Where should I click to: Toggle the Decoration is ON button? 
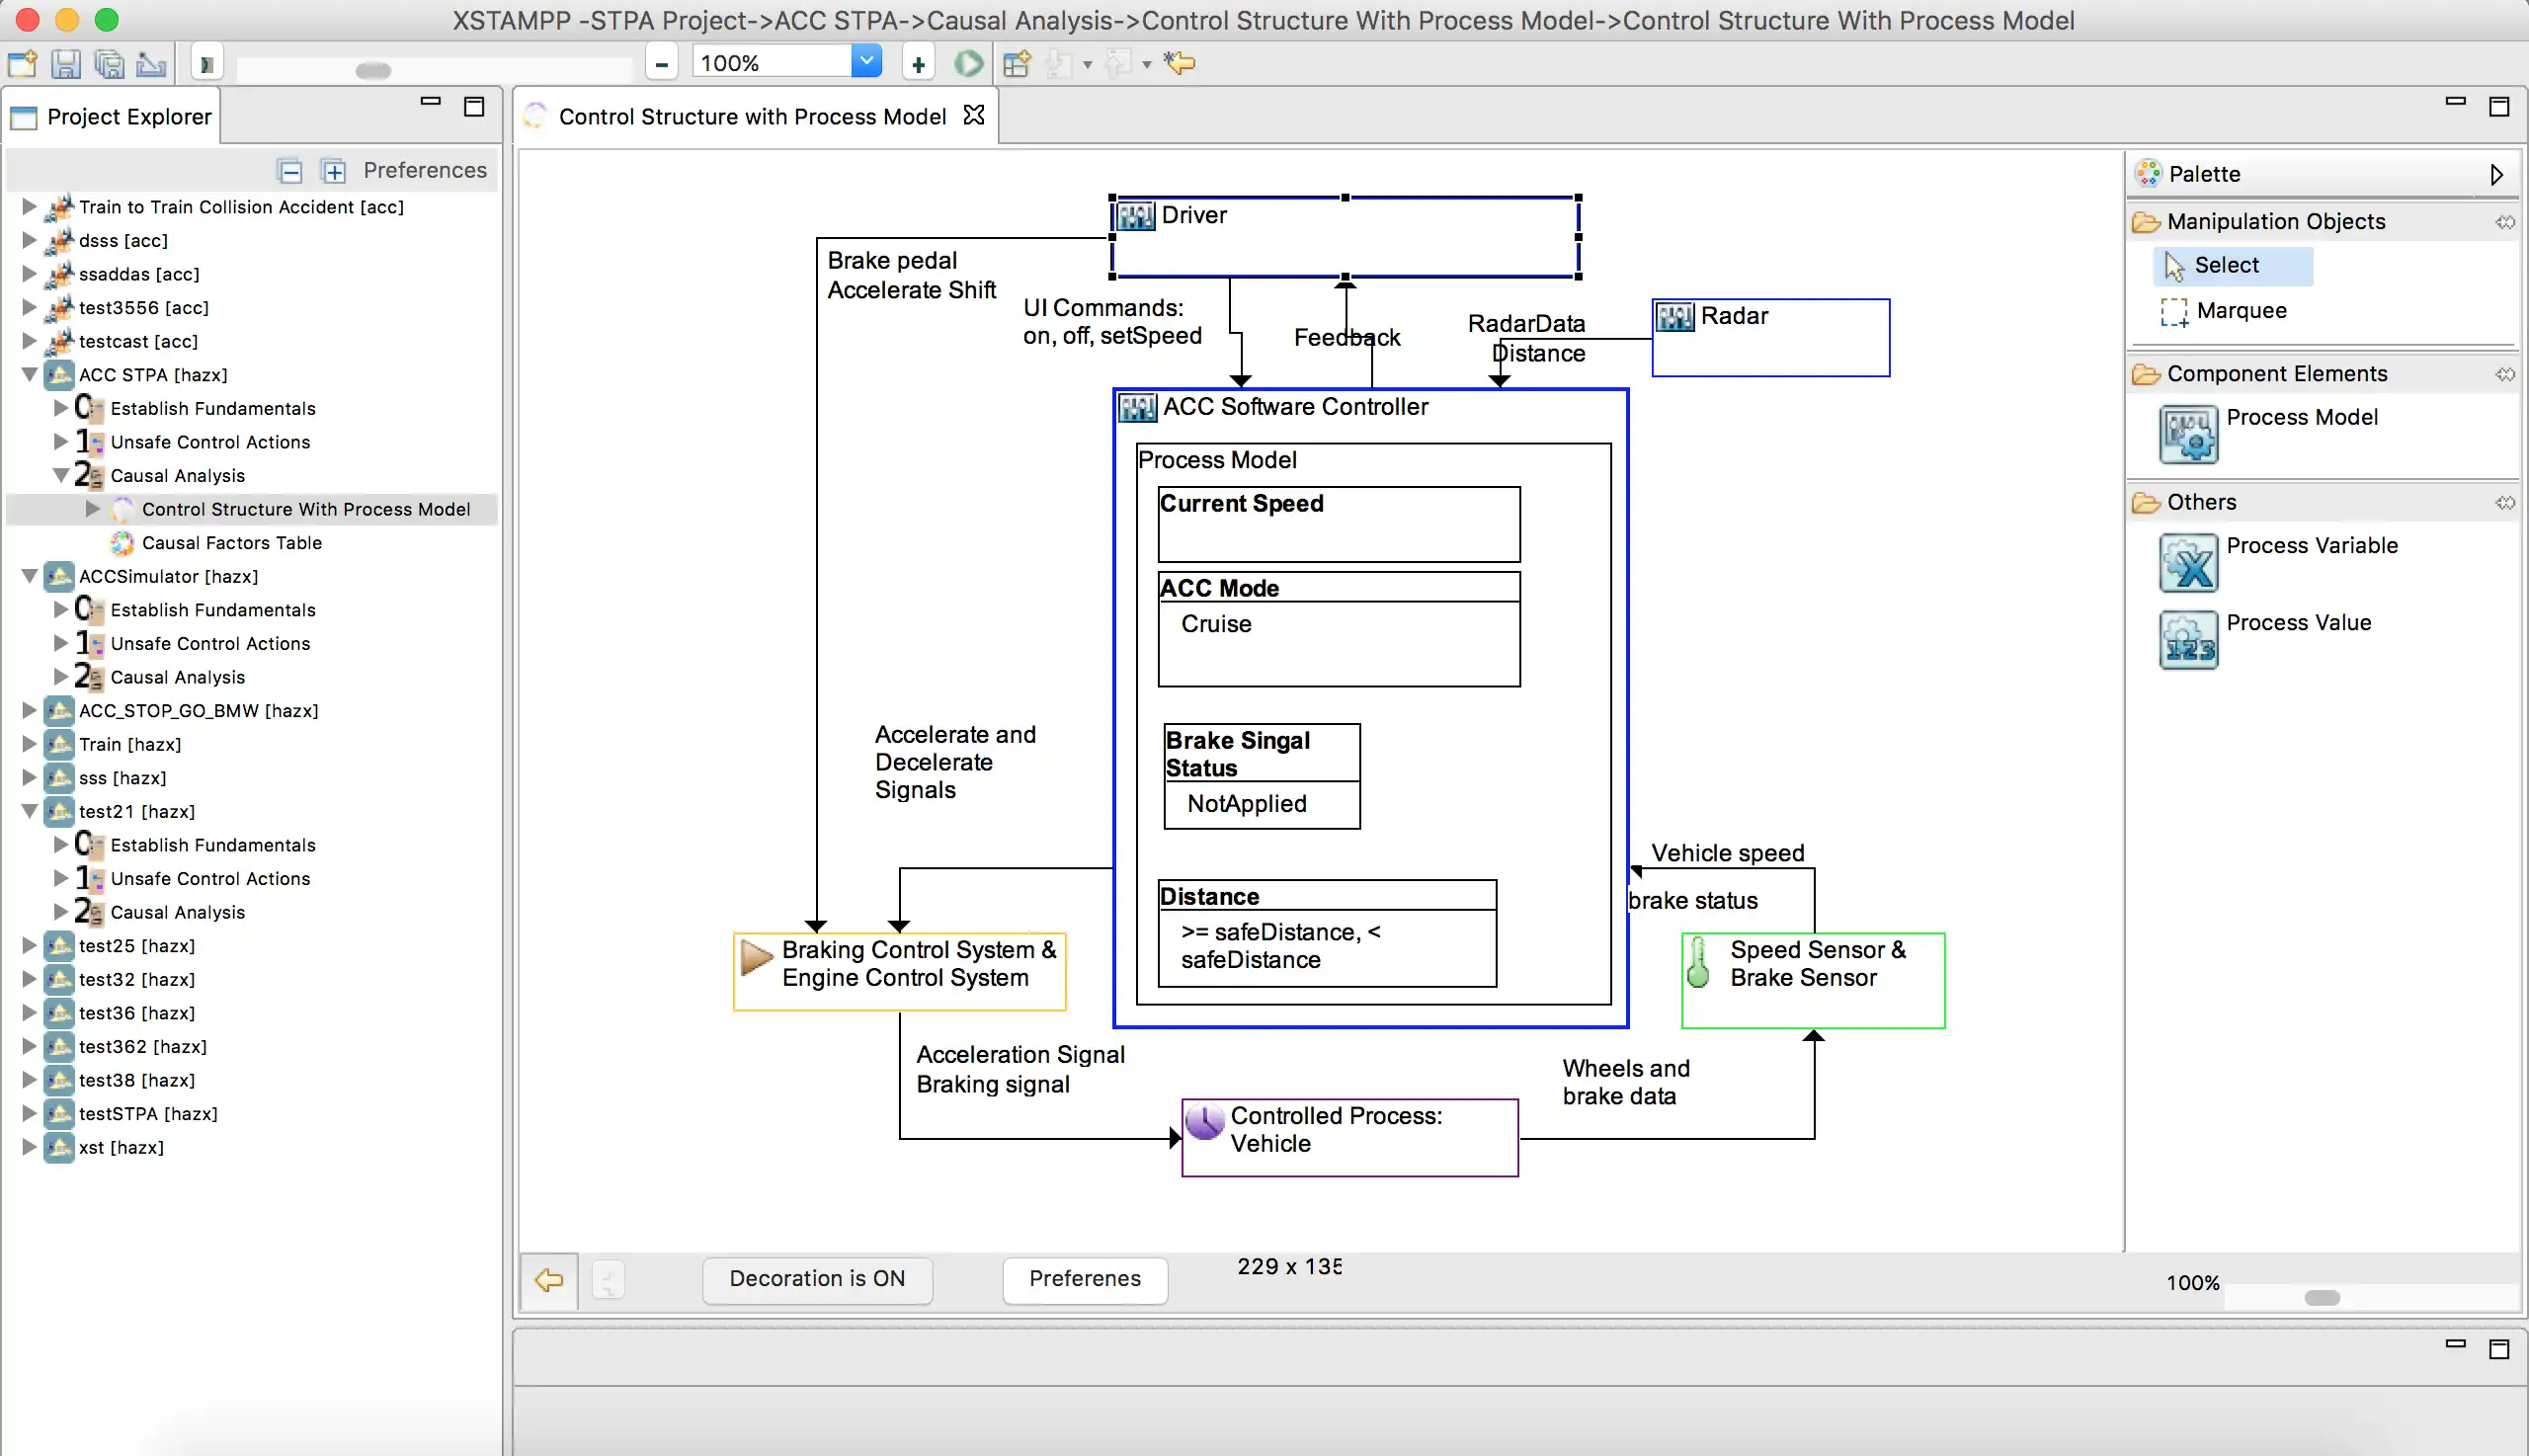(816, 1278)
